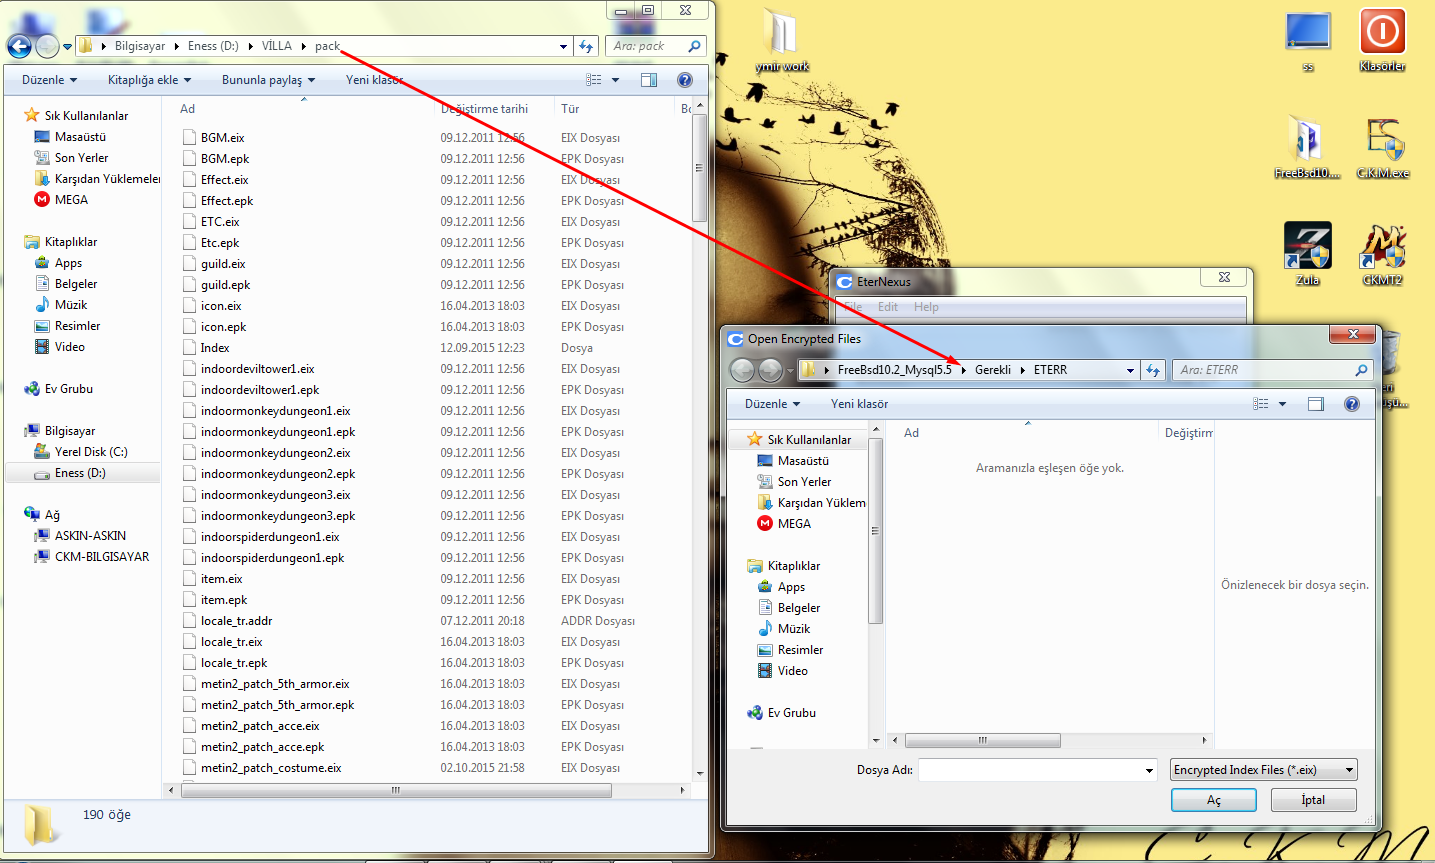
Task: Select CKM.exe desktop icon
Action: tap(1383, 147)
